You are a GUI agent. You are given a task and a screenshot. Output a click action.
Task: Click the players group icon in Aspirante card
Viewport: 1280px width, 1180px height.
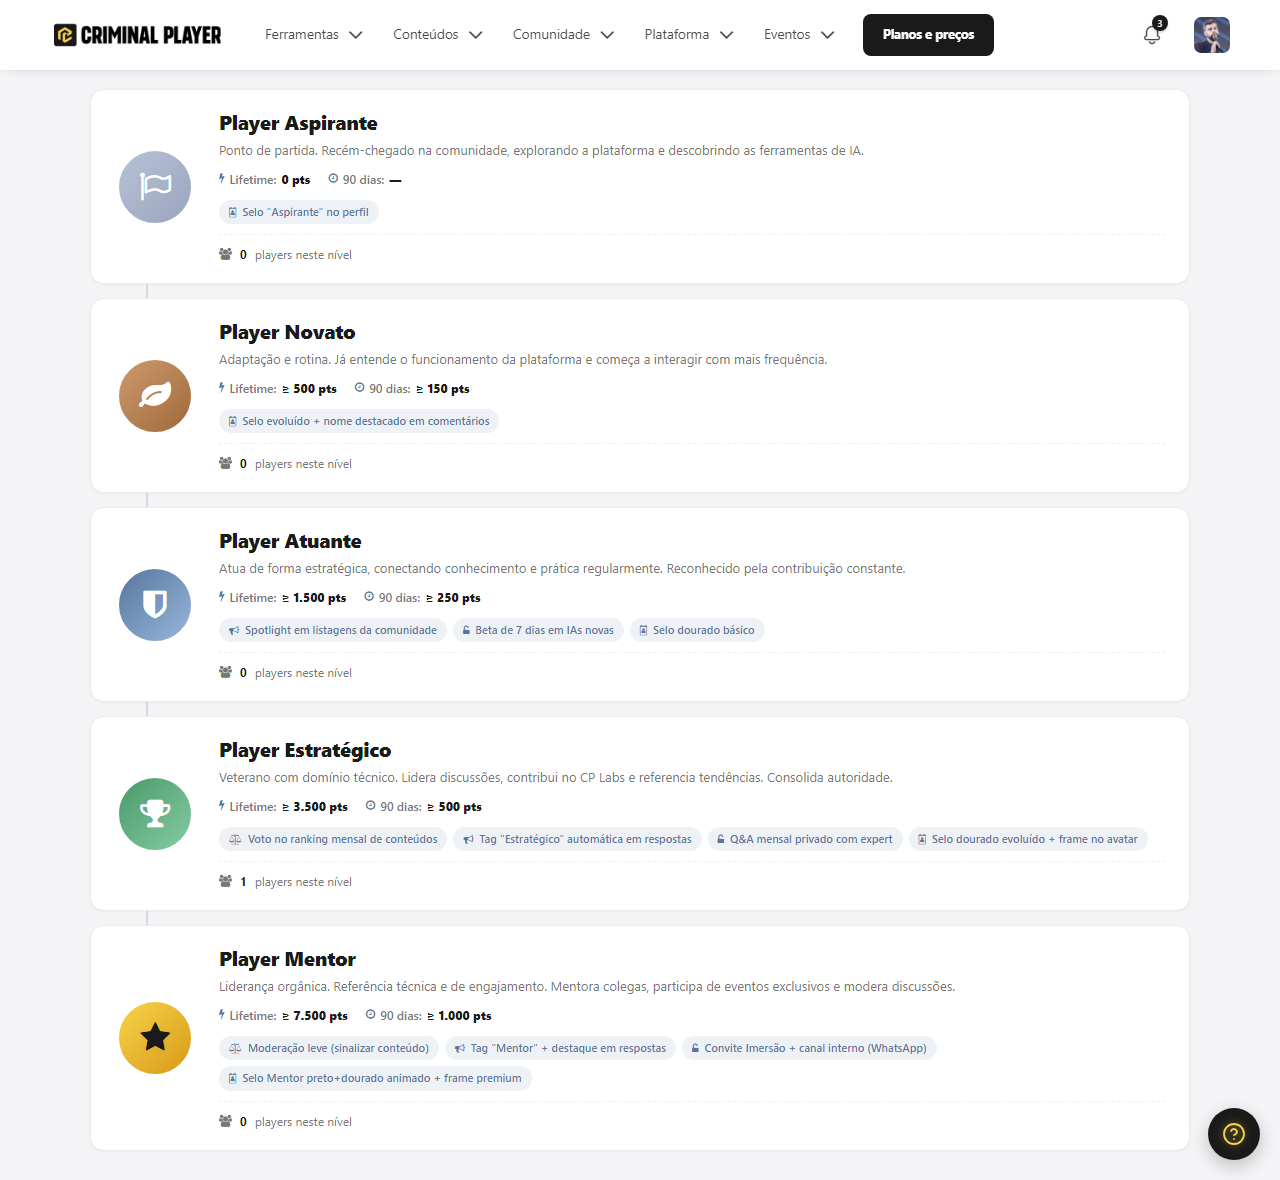[226, 254]
